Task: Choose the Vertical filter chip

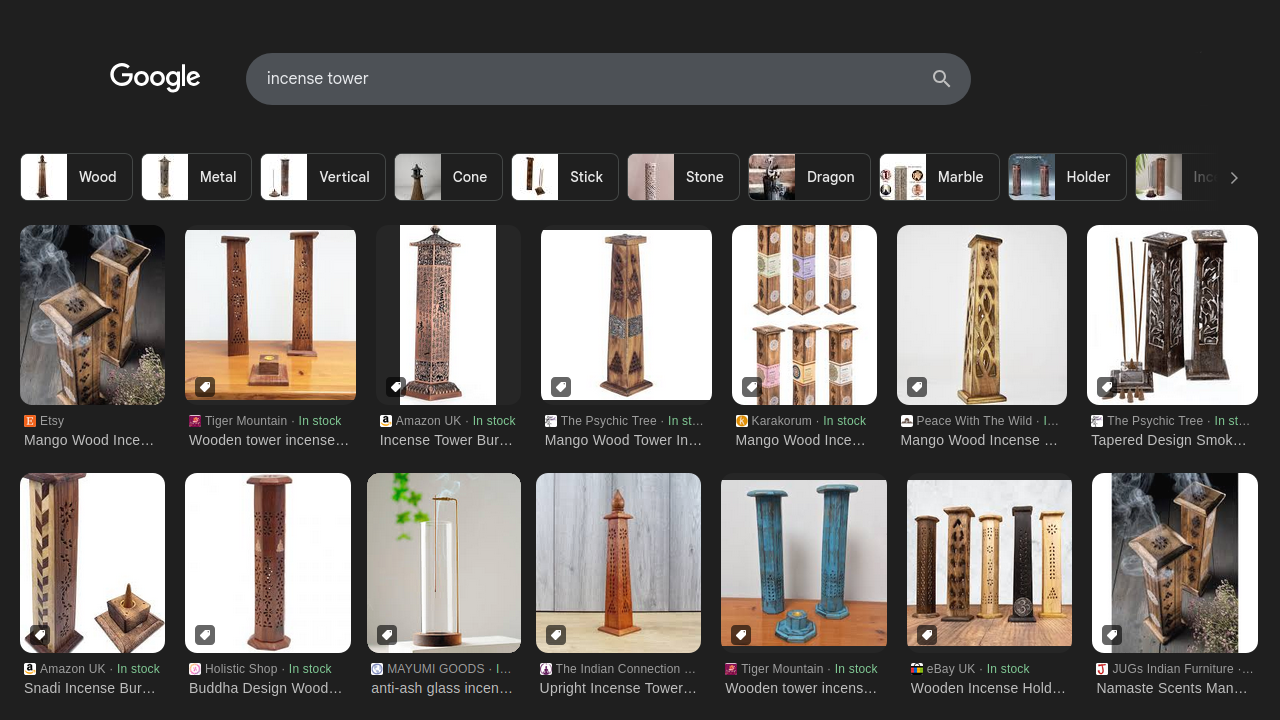Action: (323, 177)
